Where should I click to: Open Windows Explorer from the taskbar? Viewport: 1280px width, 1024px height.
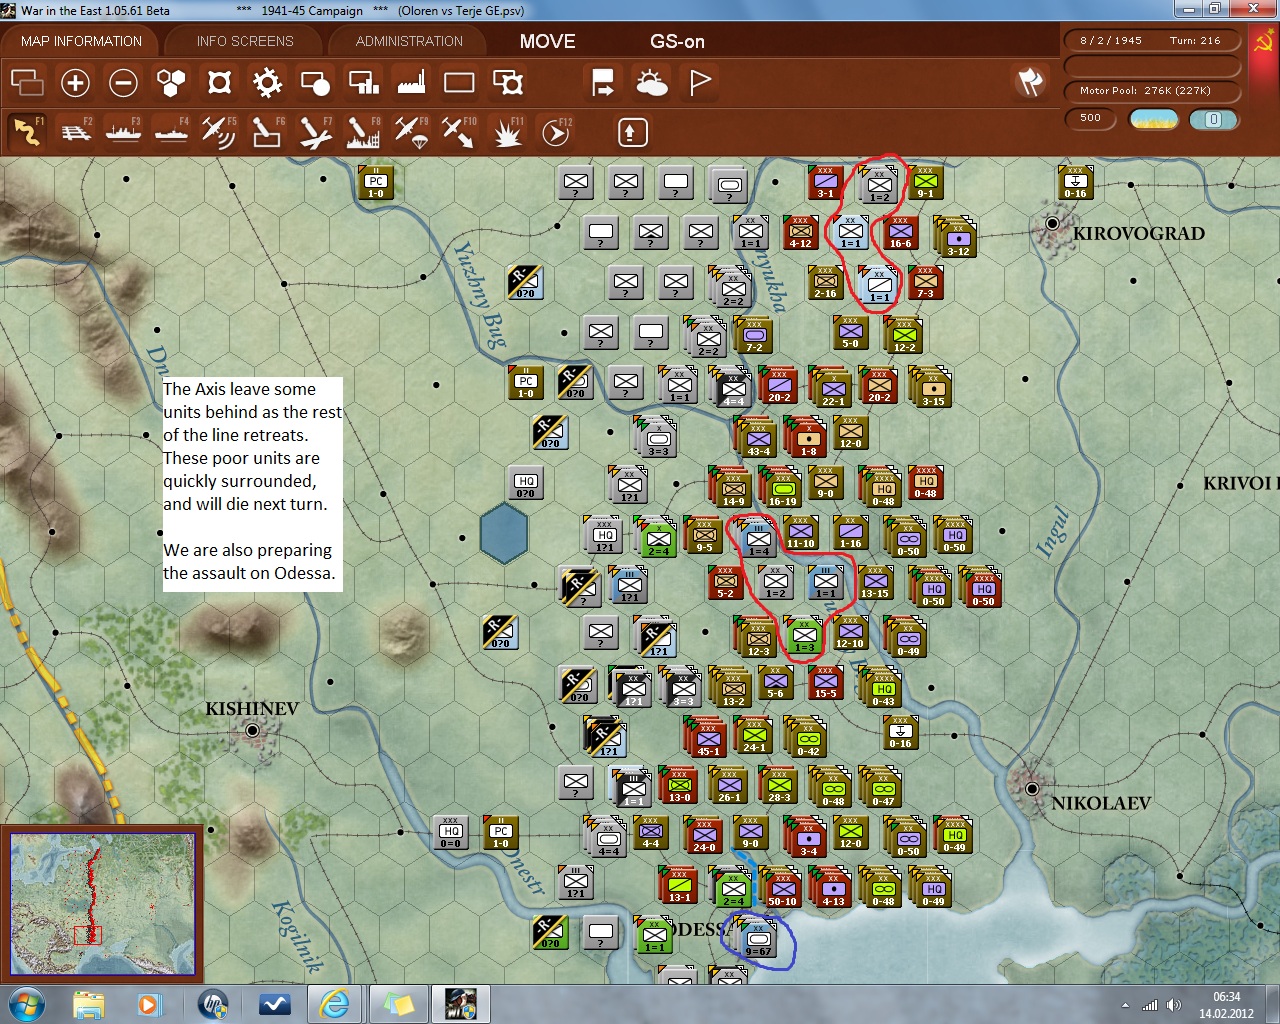coord(88,1003)
